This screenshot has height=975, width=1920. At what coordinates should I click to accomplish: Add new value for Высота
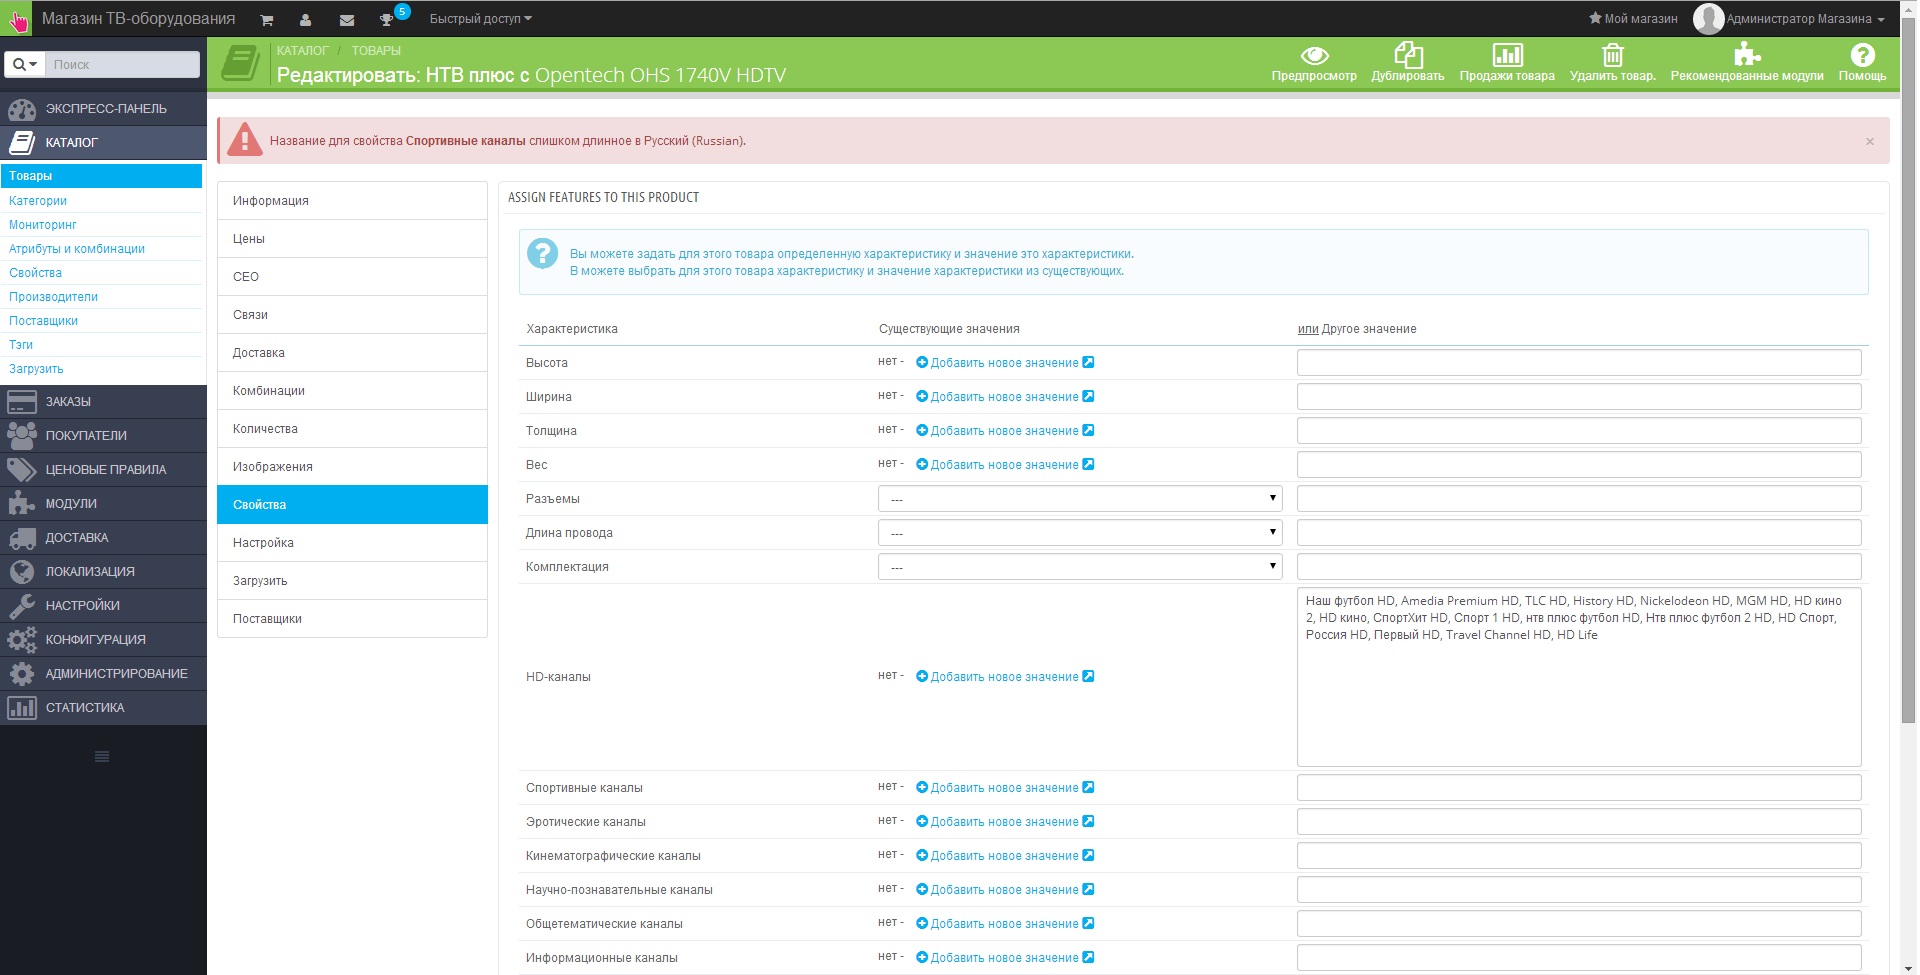[x=1005, y=363]
